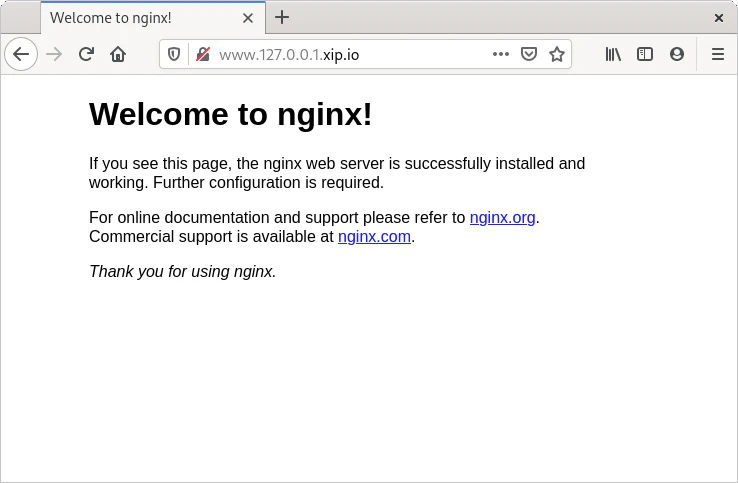This screenshot has height=483, width=738.
Task: Close the Firefox browser window
Action: [x=718, y=17]
